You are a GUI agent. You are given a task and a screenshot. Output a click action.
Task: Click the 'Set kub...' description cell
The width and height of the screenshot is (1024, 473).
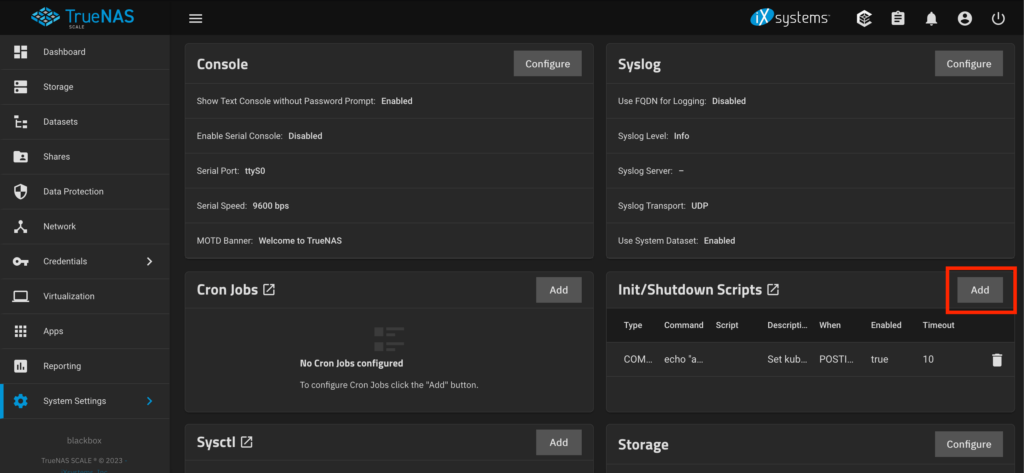[x=788, y=359]
